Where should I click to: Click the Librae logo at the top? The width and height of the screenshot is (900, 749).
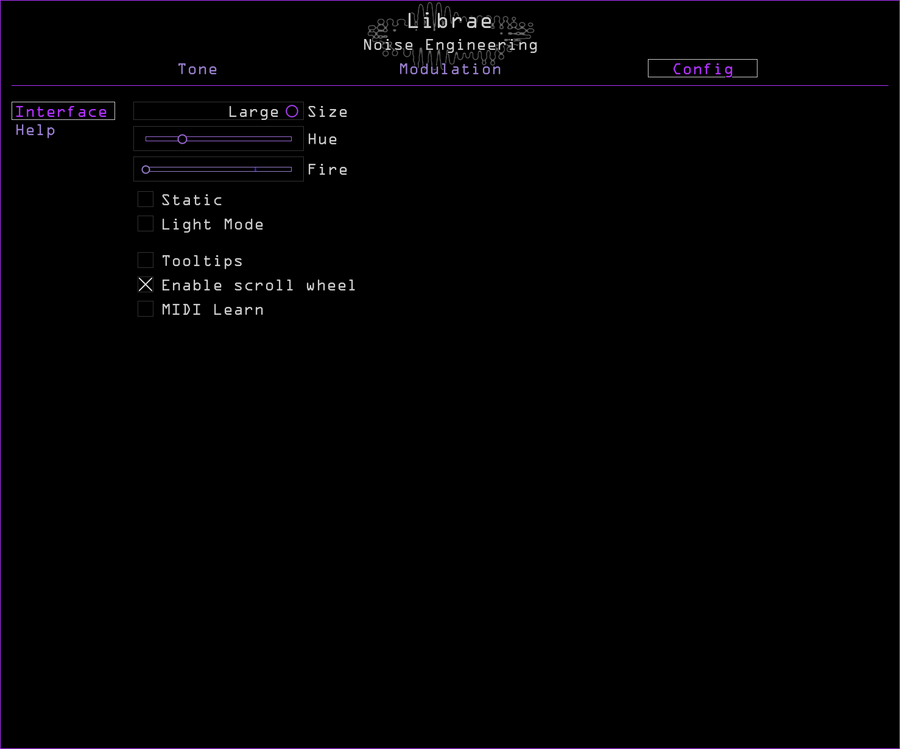(452, 21)
